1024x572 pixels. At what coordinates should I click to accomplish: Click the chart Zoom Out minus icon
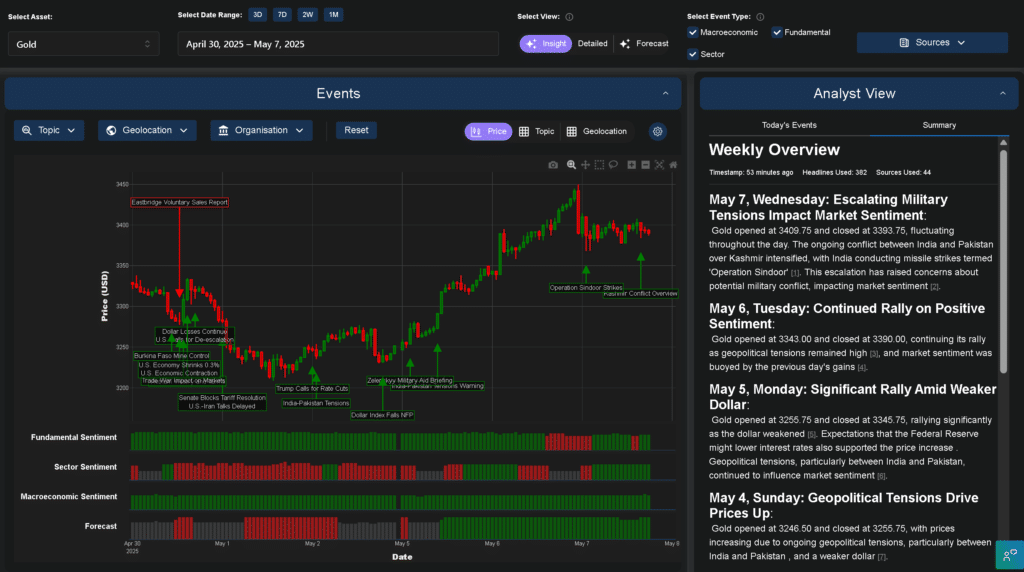pyautogui.click(x=645, y=165)
